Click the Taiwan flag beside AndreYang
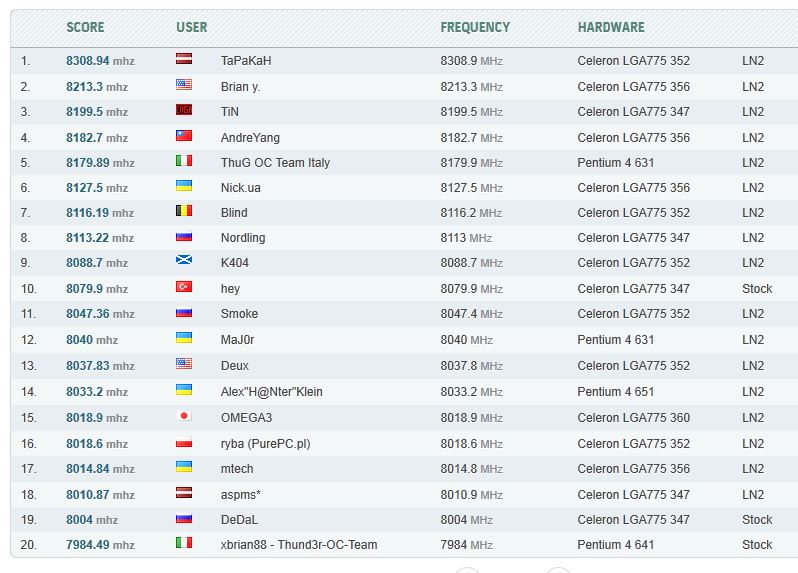798x573 pixels. (x=184, y=135)
